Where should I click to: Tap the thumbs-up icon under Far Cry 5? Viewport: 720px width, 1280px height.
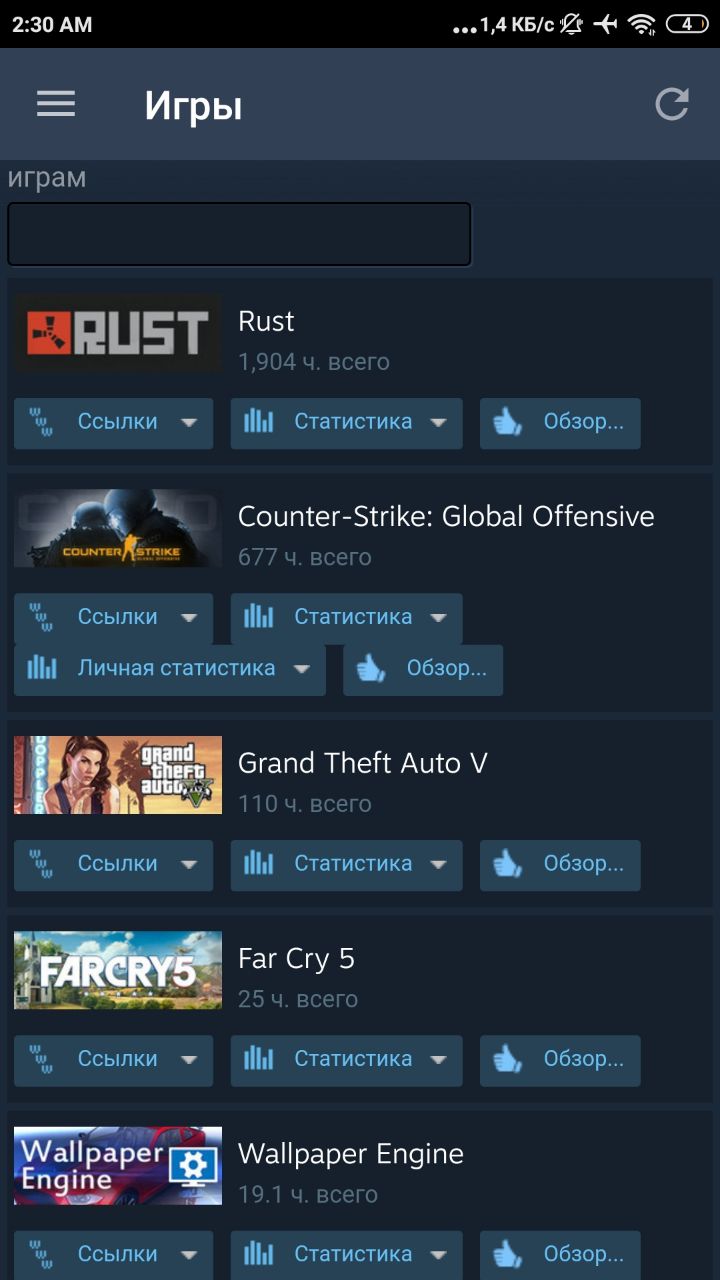(x=507, y=1060)
